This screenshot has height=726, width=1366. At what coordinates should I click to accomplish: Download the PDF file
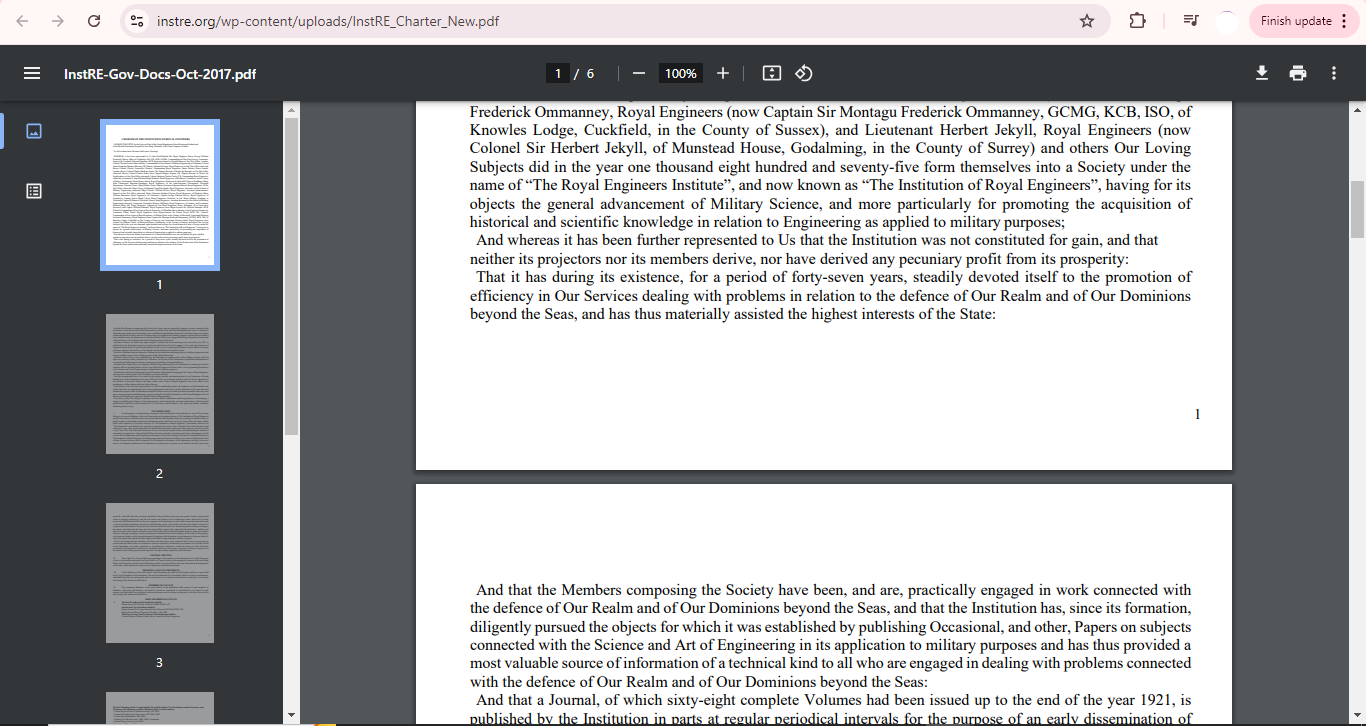1262,73
